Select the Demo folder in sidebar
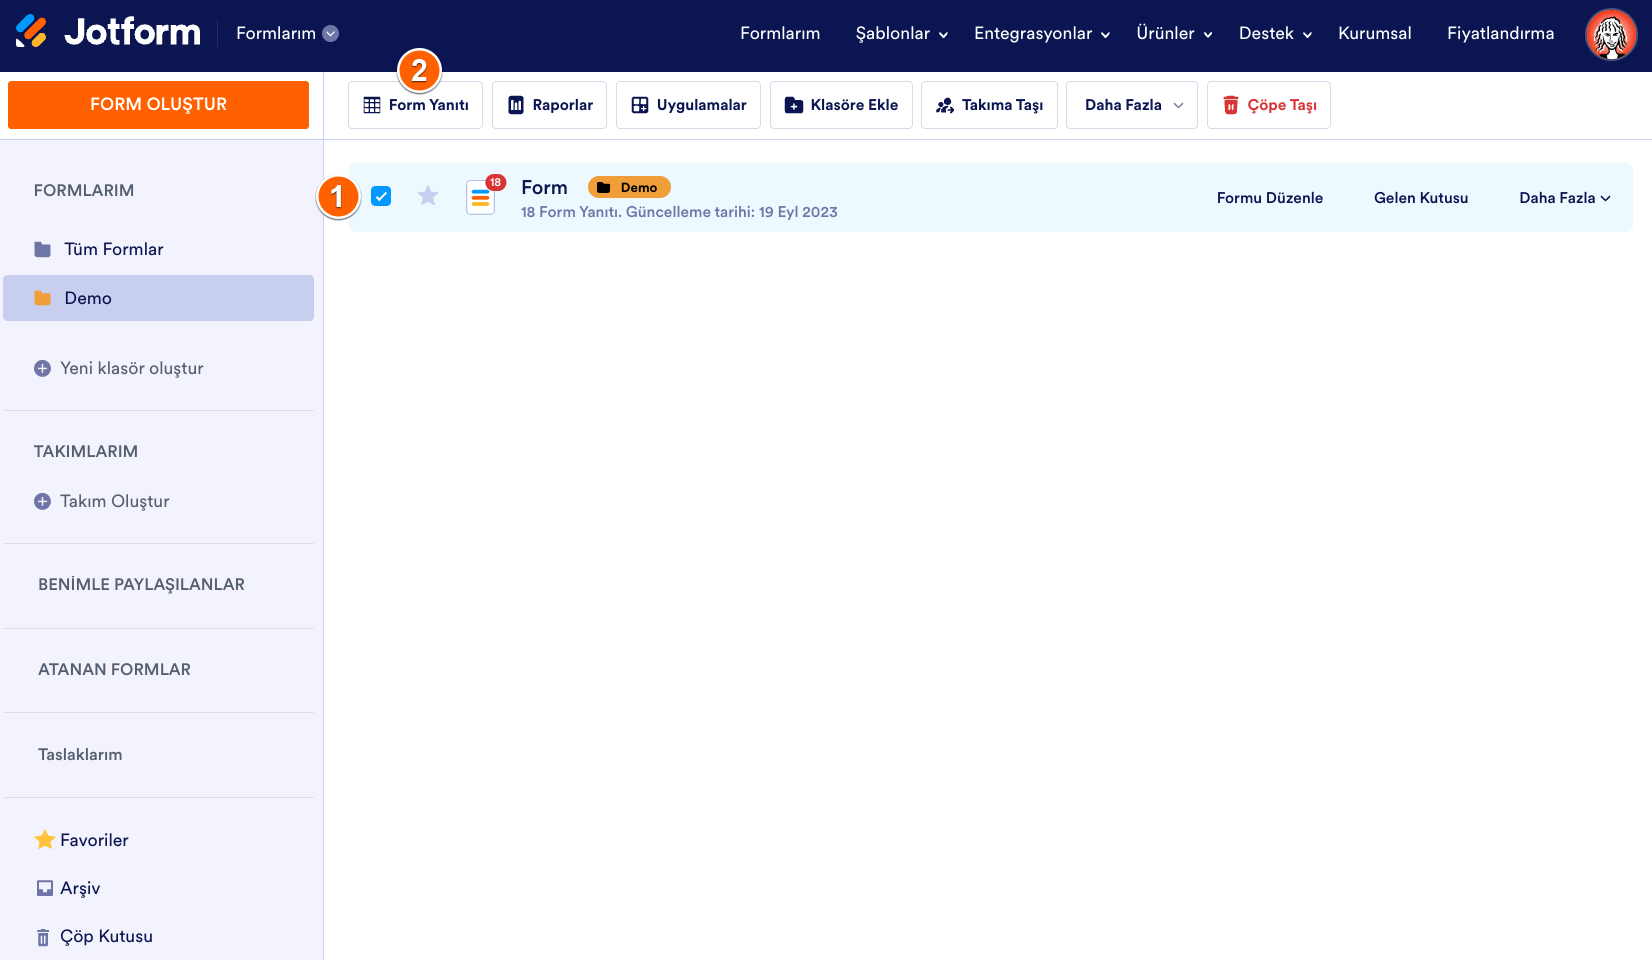1652x960 pixels. (x=158, y=298)
